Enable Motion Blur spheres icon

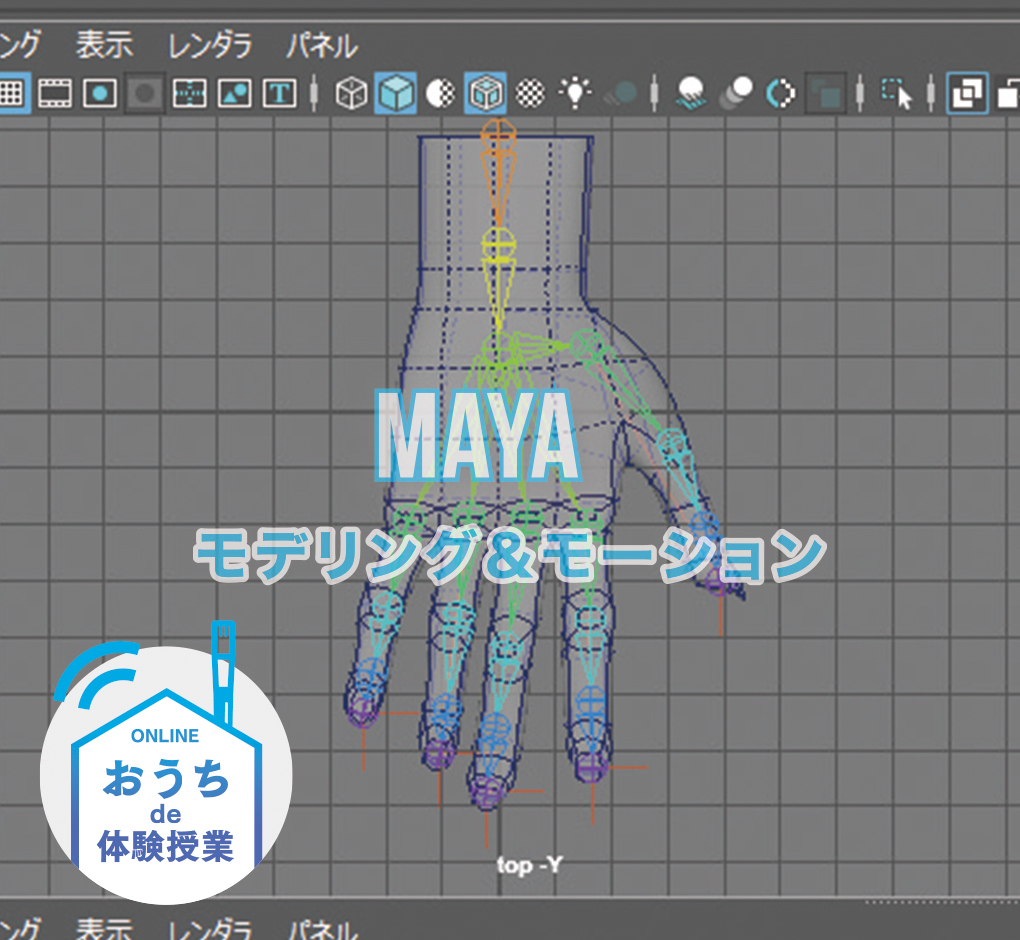[x=736, y=93]
